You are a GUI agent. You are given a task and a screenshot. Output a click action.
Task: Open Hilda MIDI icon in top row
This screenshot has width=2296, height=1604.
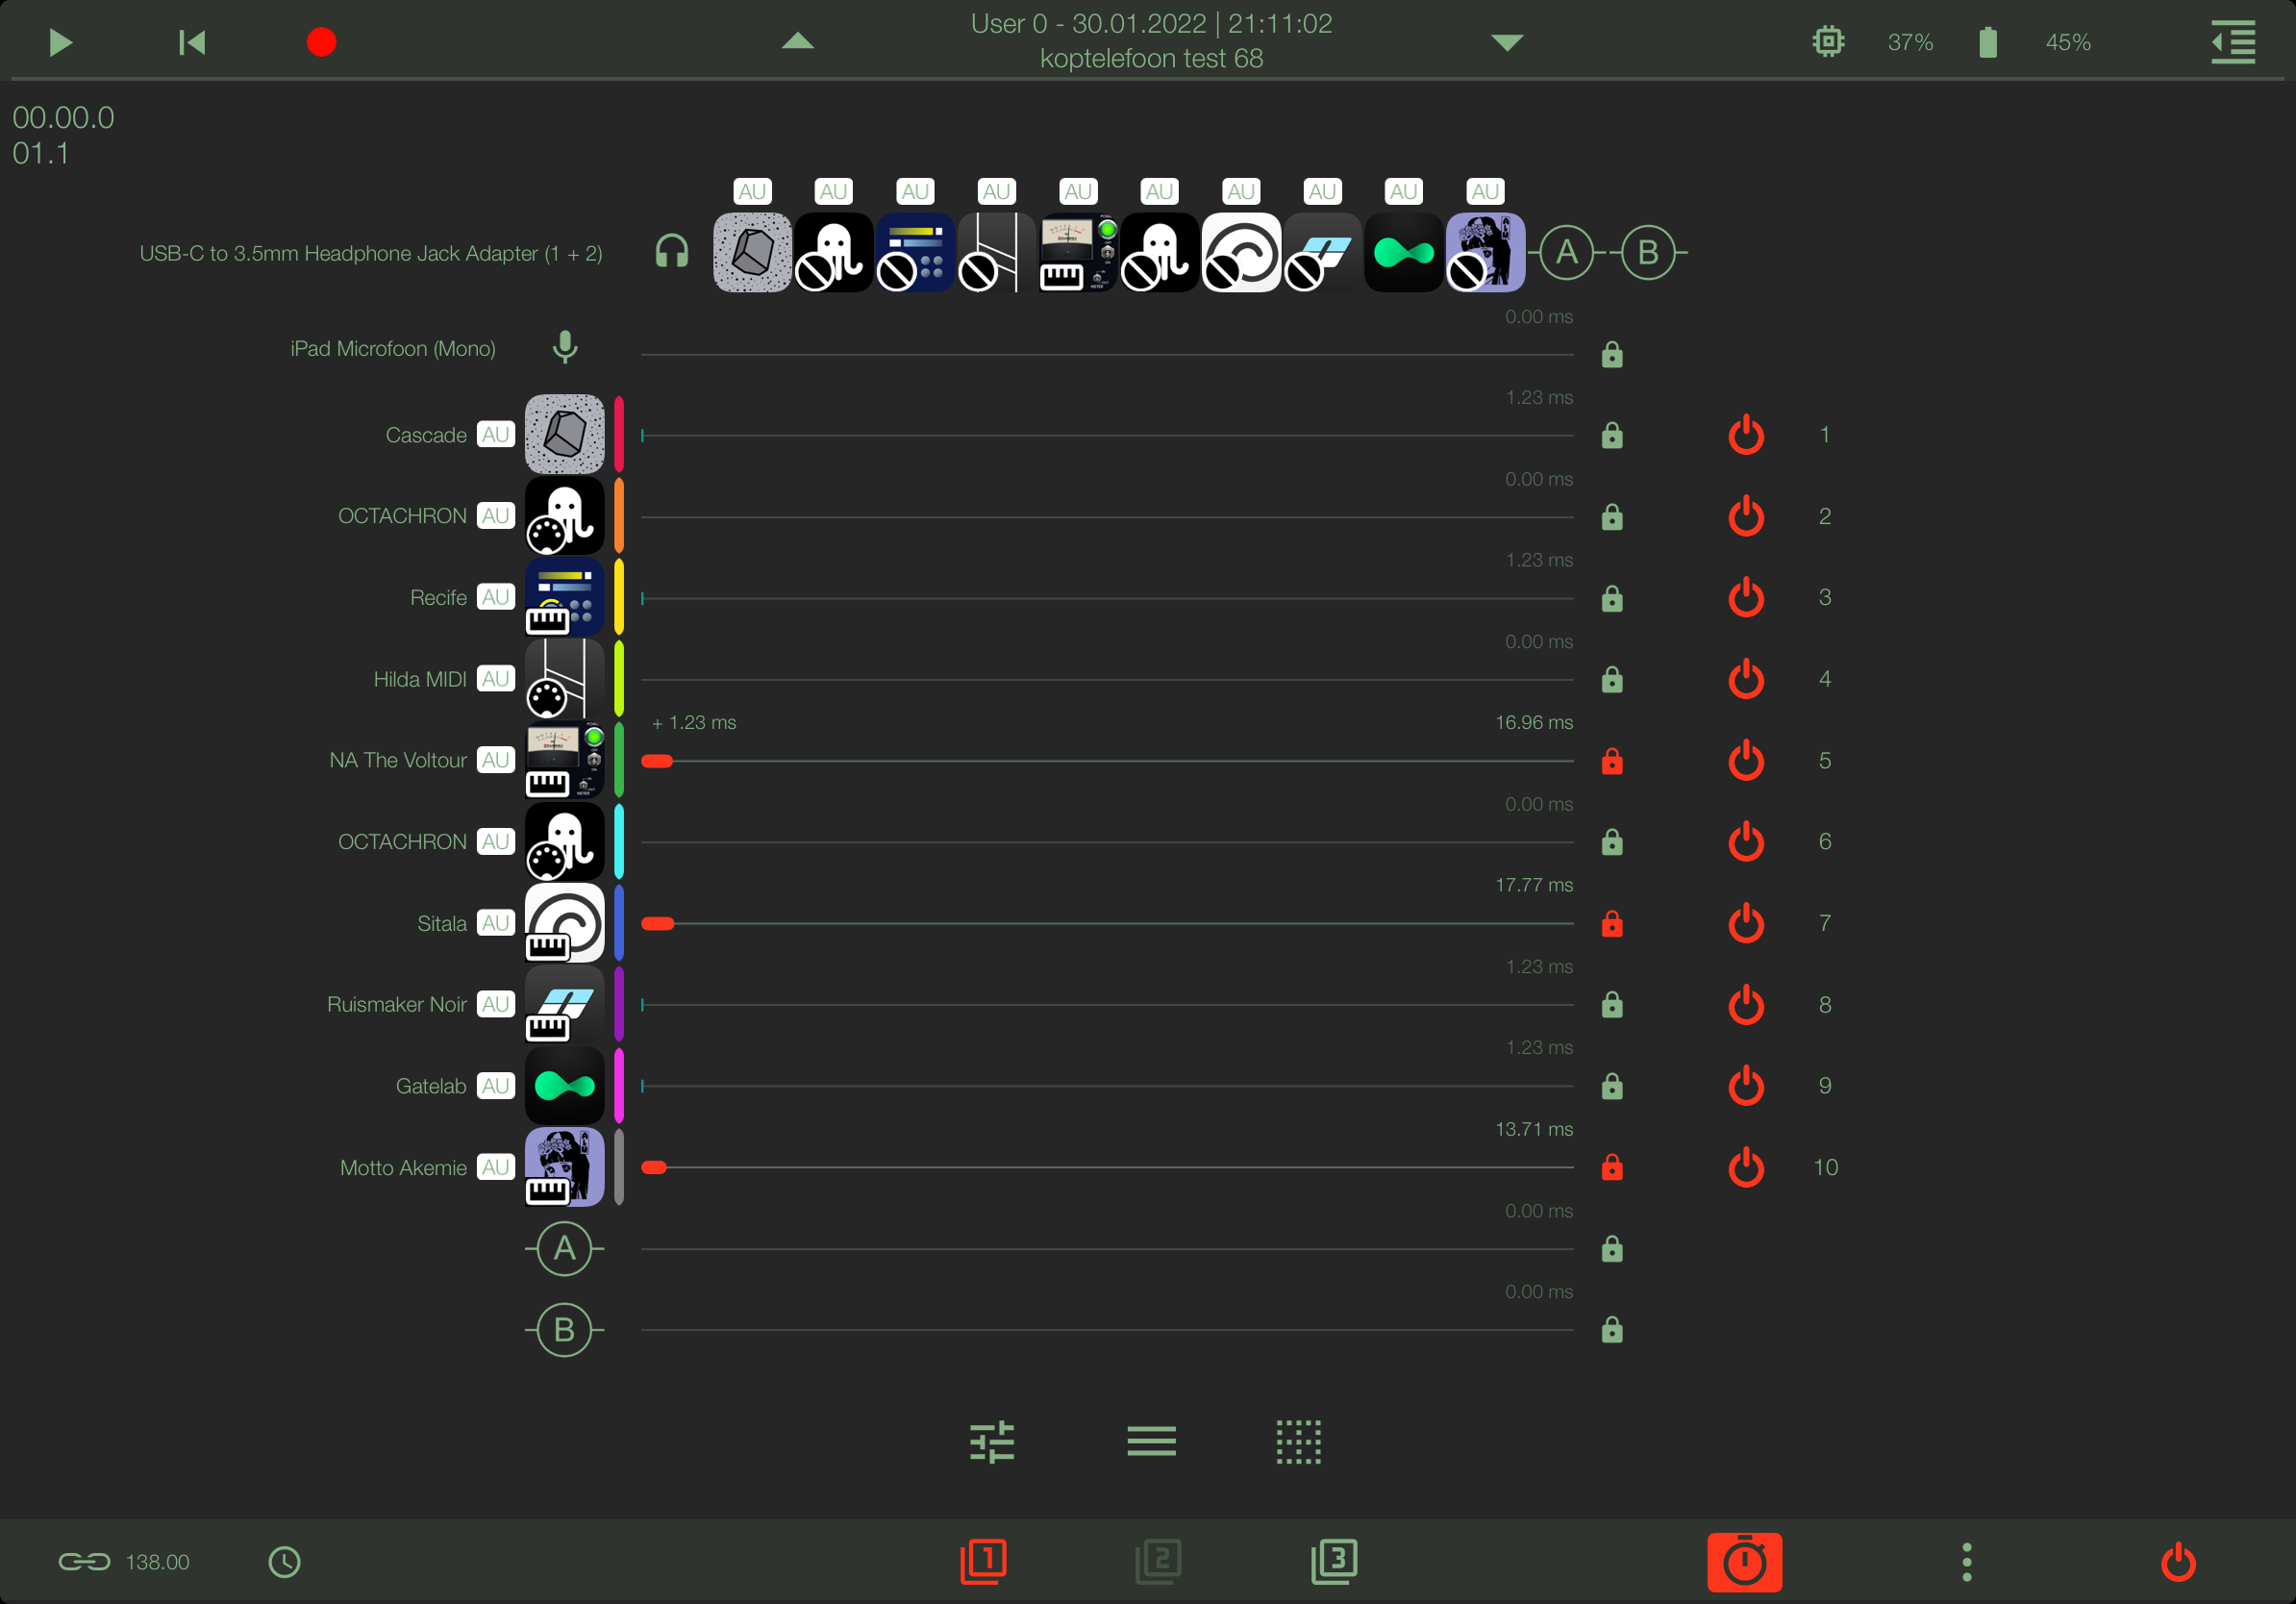tap(996, 252)
